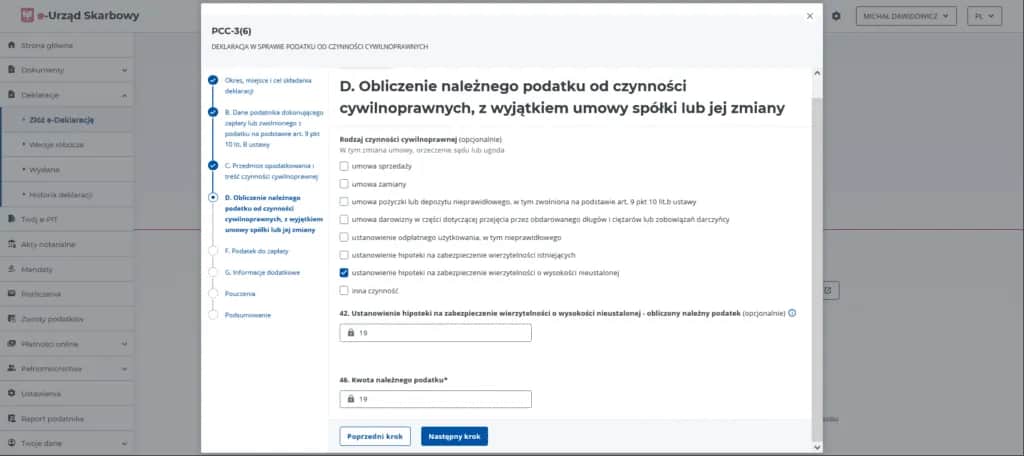Click scrollbar down arrow in dialog
Image resolution: width=1024 pixels, height=456 pixels.
tap(817, 448)
